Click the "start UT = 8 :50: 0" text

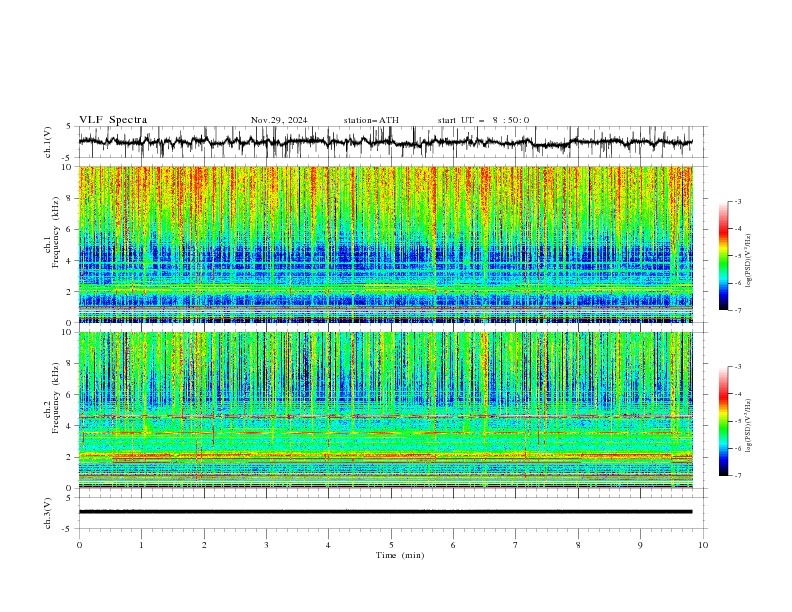pyautogui.click(x=483, y=120)
